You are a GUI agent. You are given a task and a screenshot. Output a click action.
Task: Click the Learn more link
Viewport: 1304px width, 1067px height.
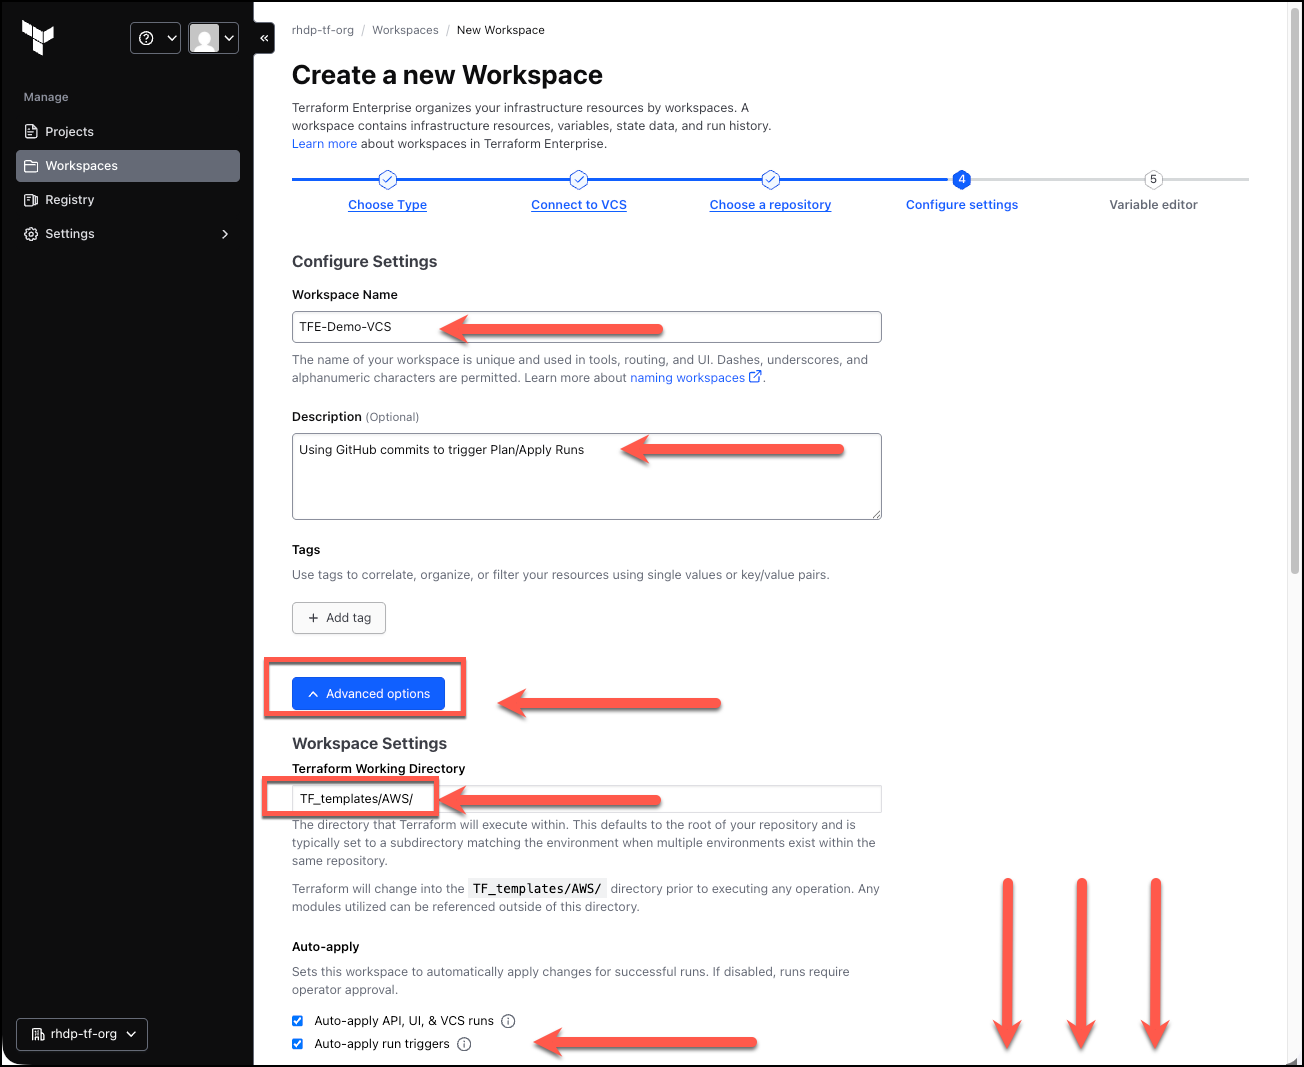(x=324, y=144)
